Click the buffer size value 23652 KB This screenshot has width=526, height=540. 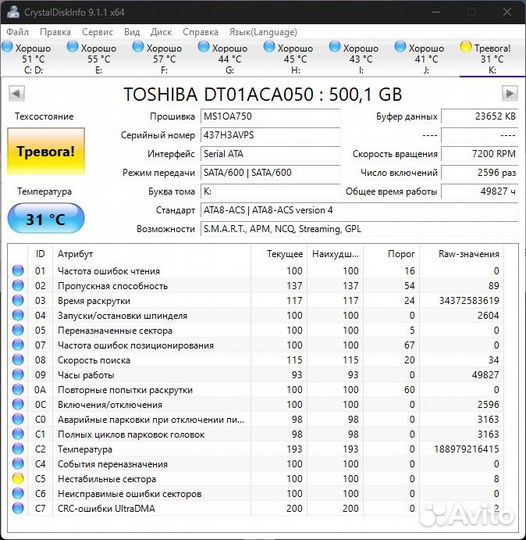(479, 116)
